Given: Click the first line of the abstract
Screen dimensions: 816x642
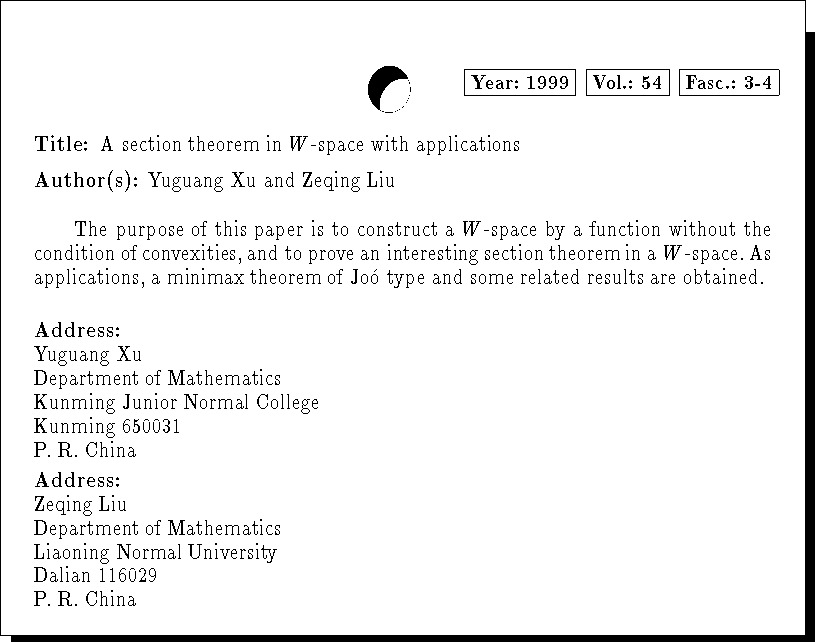Looking at the screenshot, I should tap(422, 230).
